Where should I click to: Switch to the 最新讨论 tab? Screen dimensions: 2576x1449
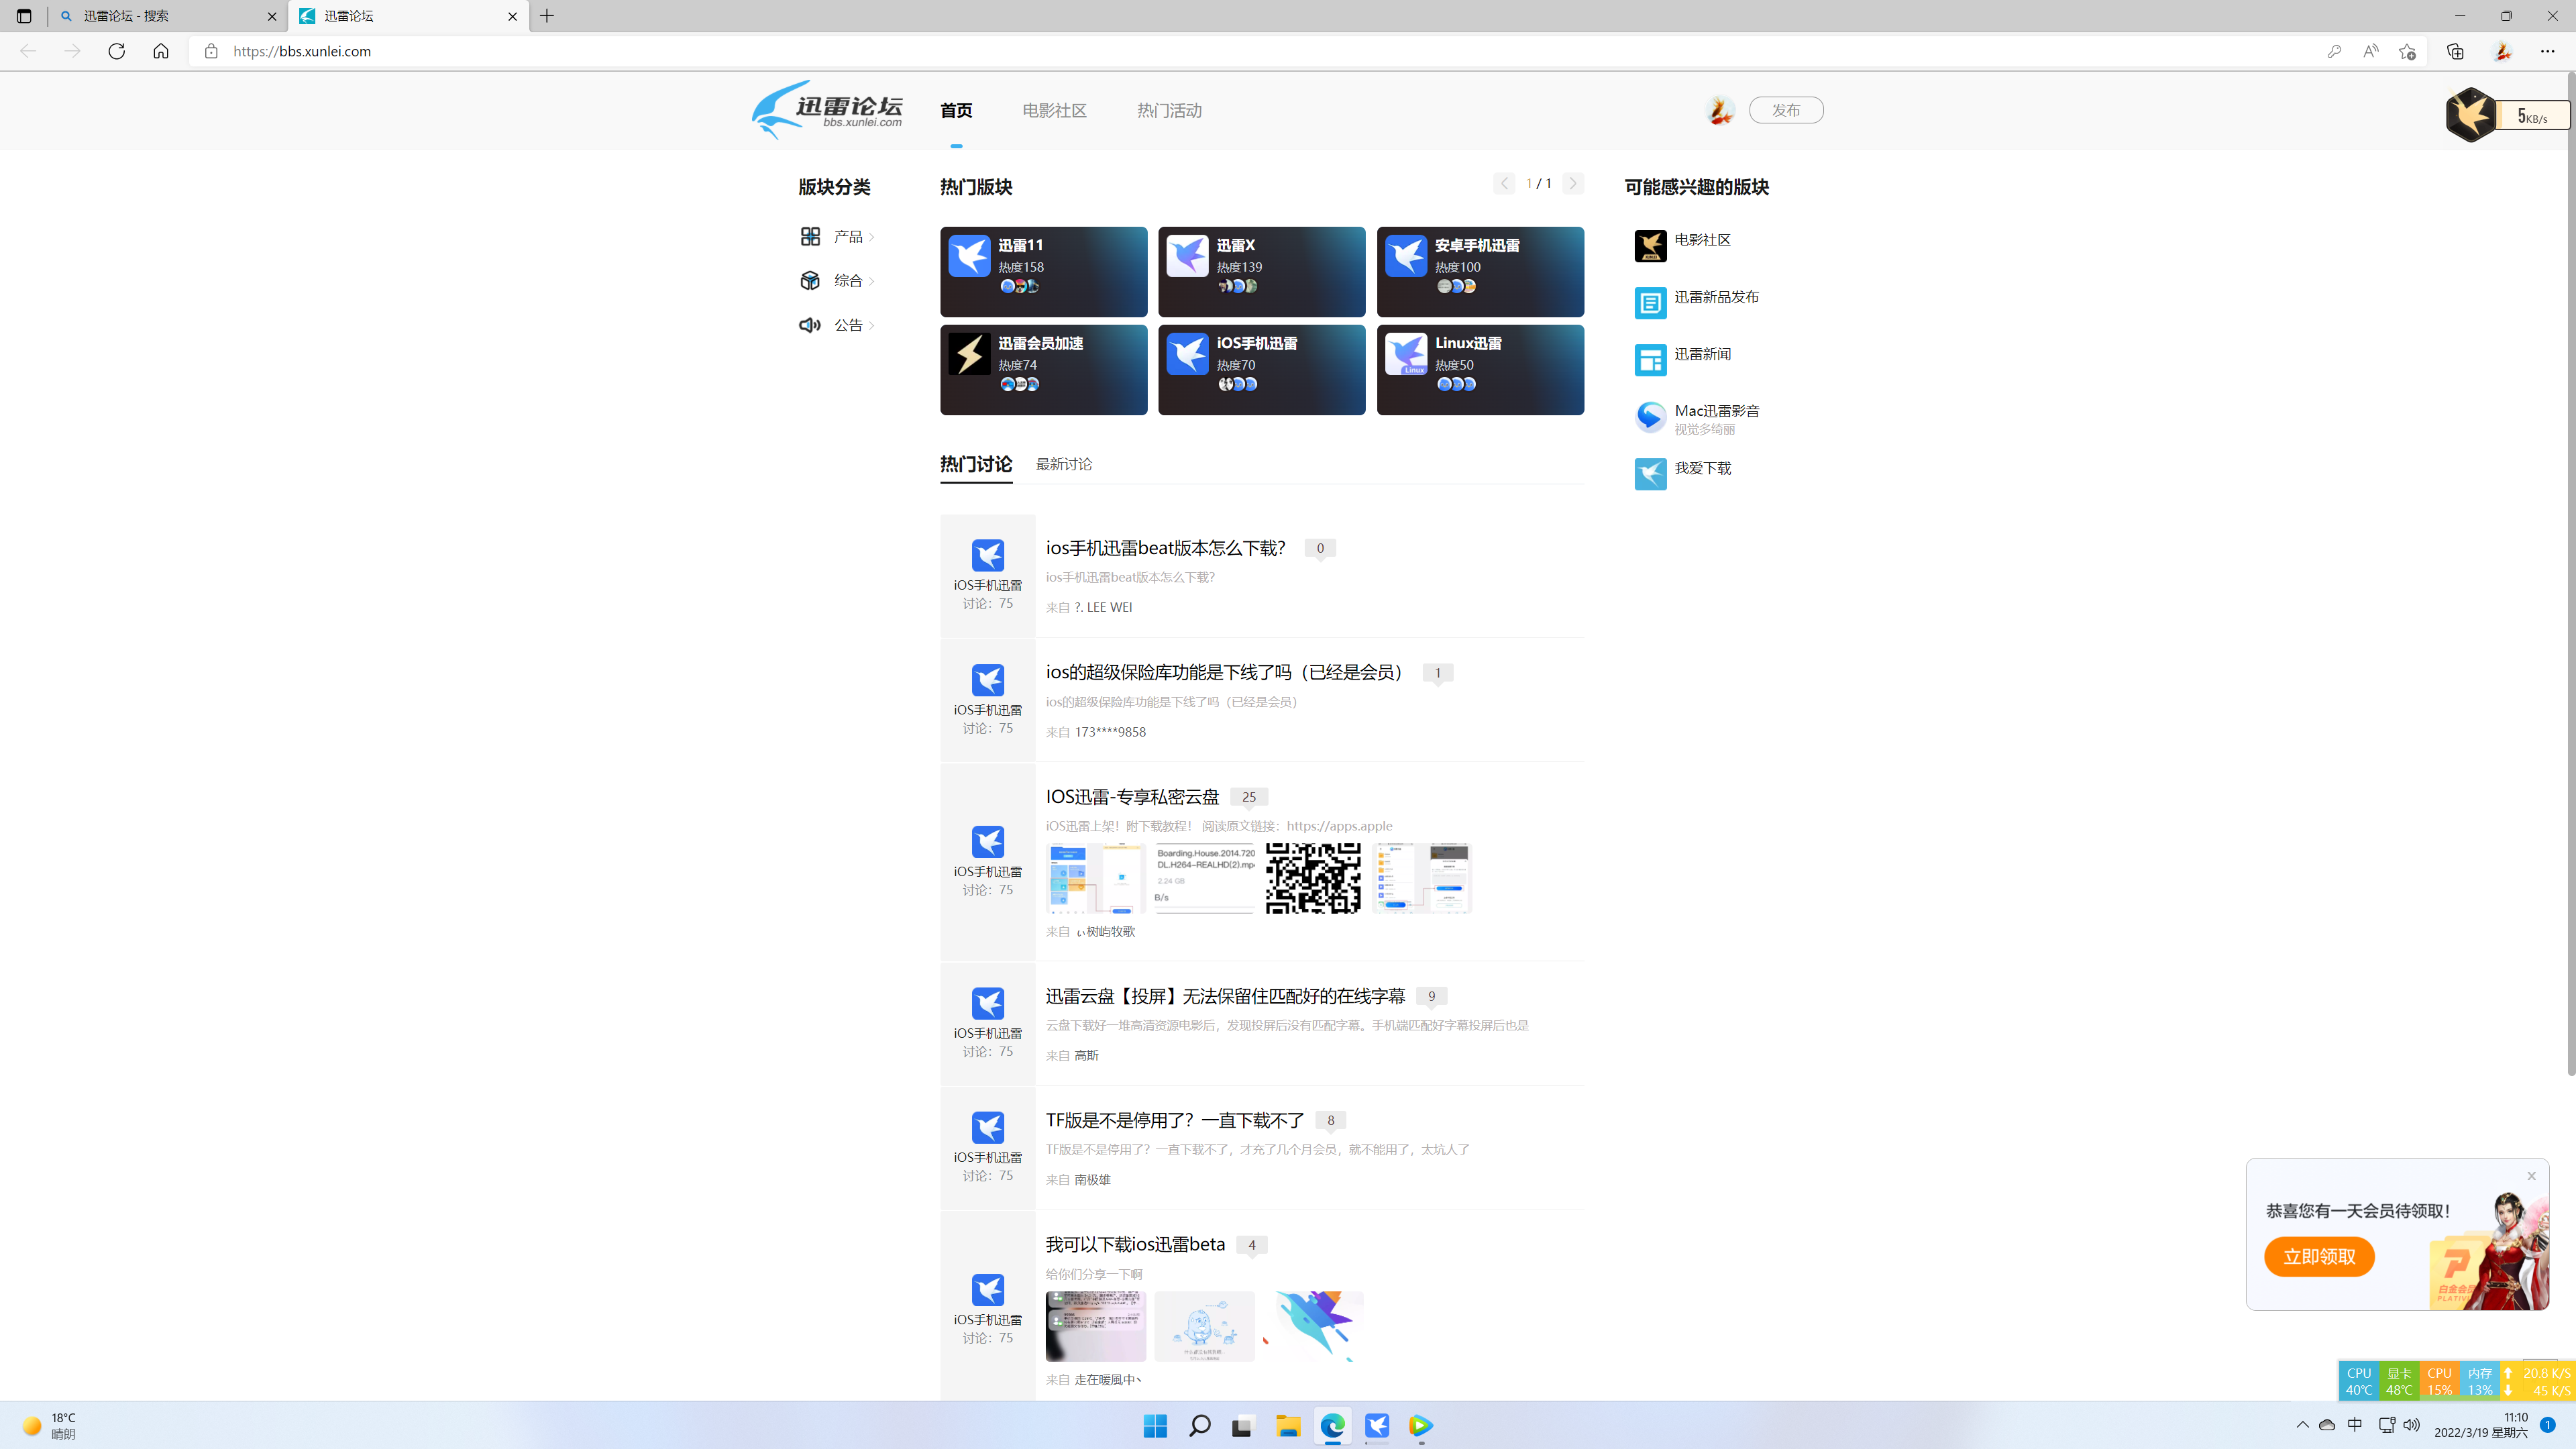coord(1063,463)
